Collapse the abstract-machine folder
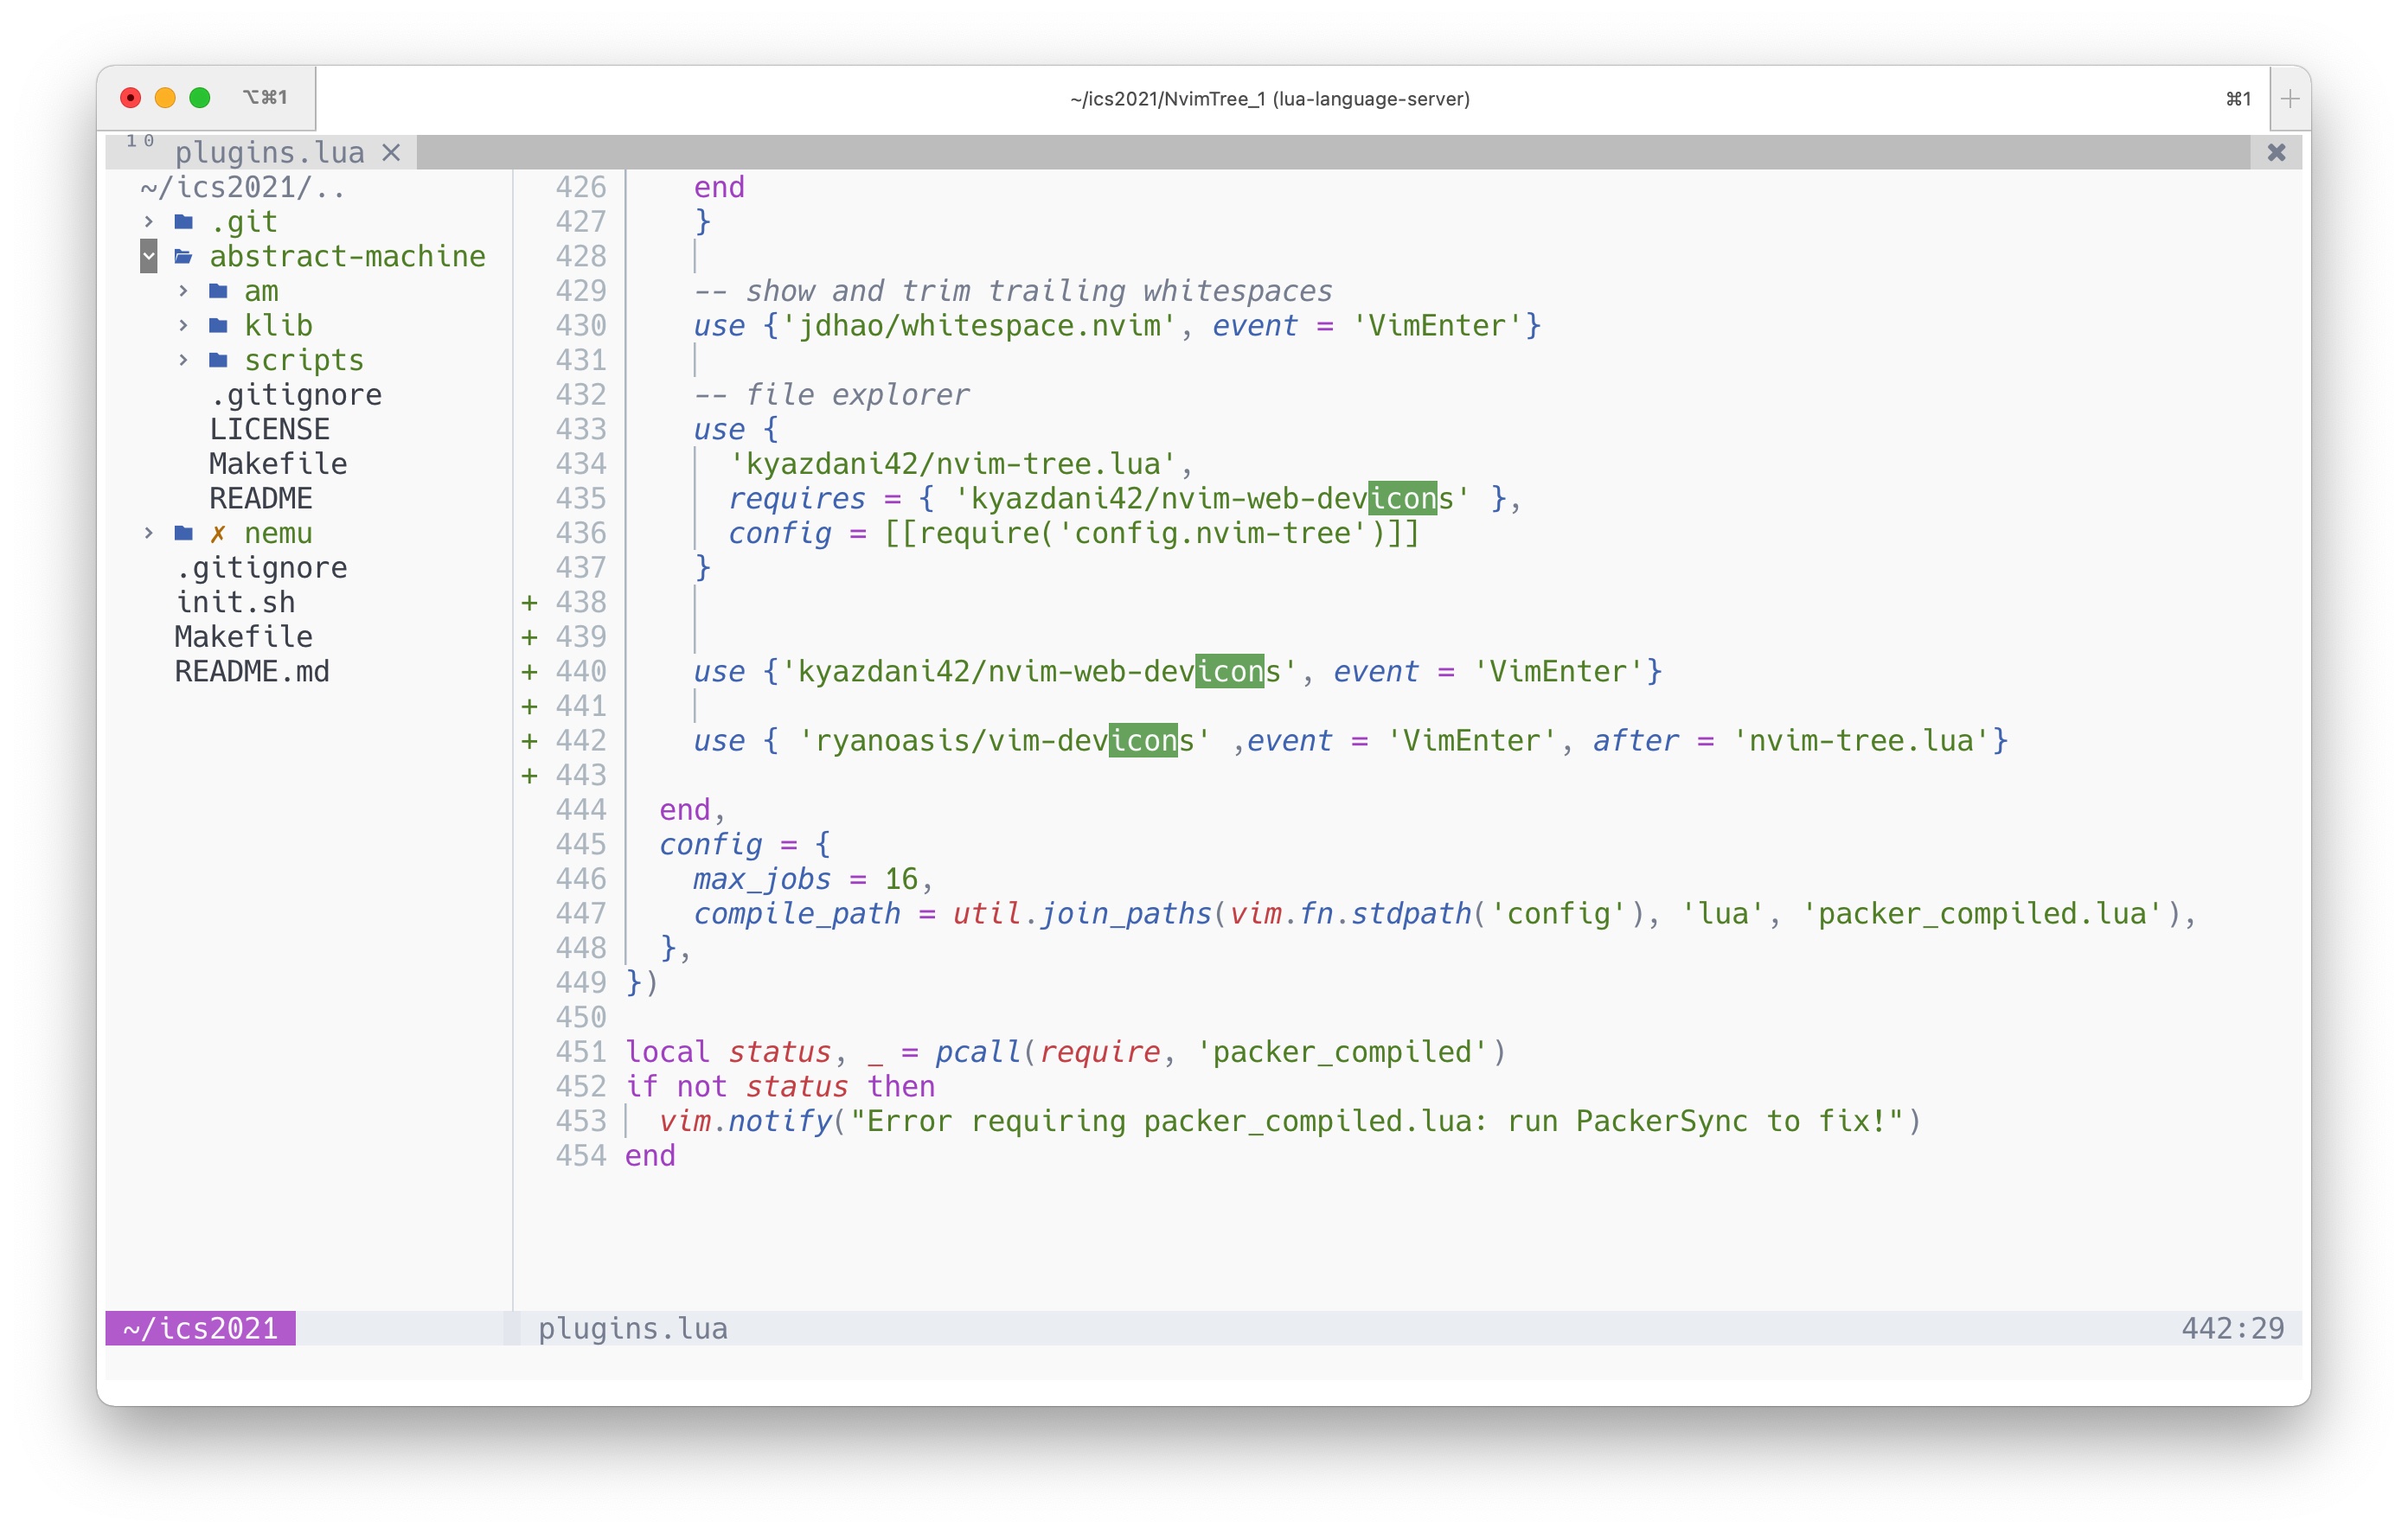This screenshot has width=2408, height=1534. [x=148, y=256]
